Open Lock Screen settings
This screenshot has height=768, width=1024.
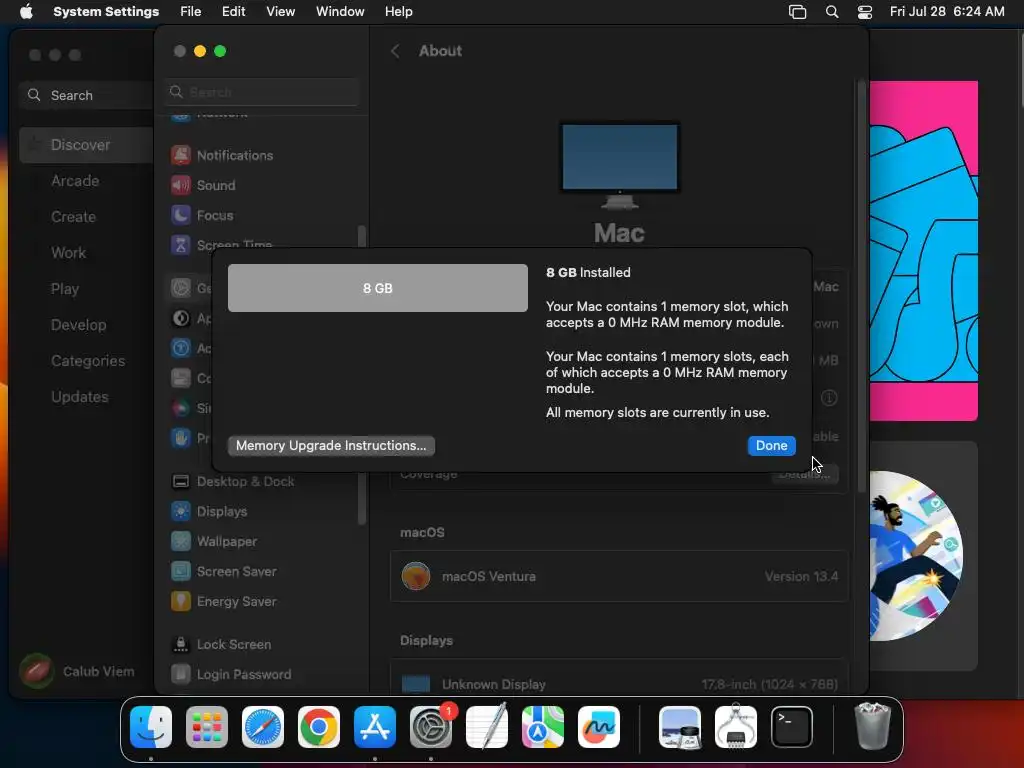click(x=222, y=645)
